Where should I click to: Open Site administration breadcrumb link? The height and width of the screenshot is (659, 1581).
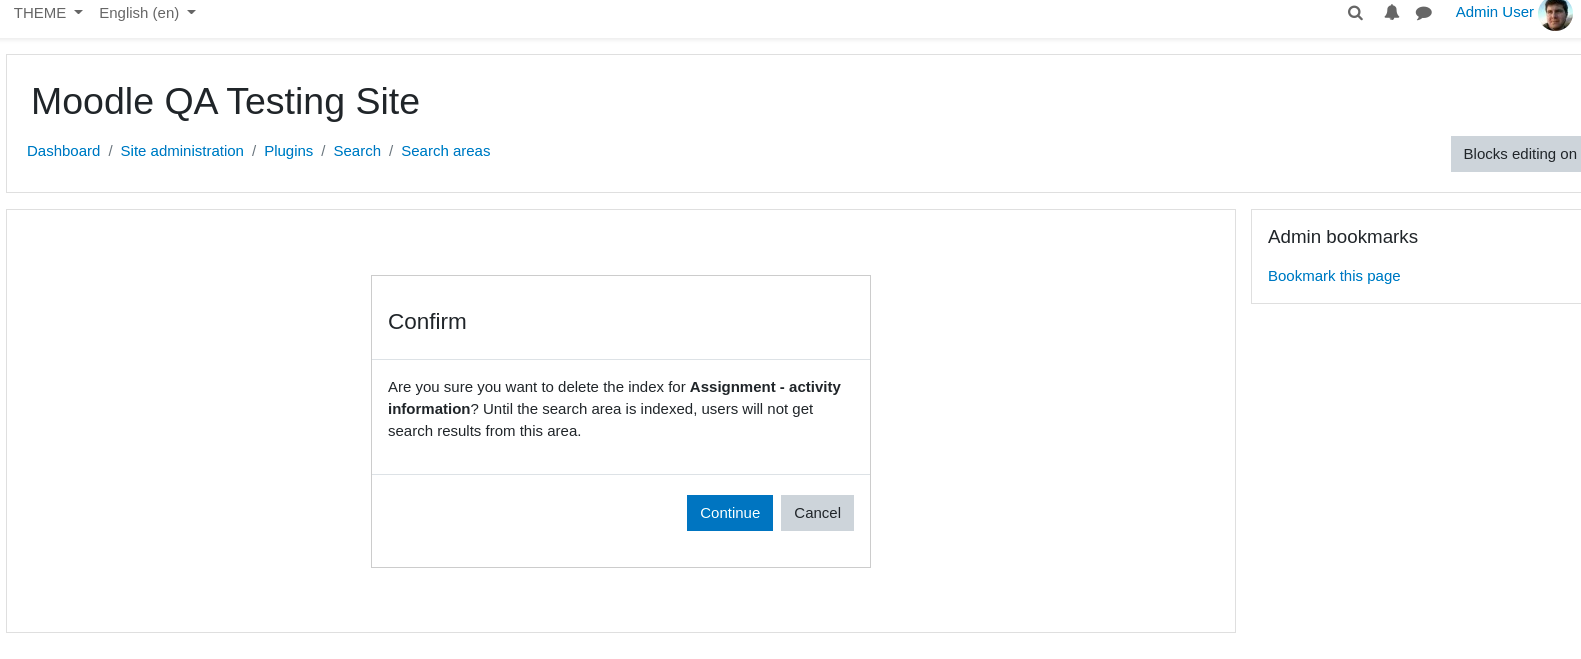point(182,151)
